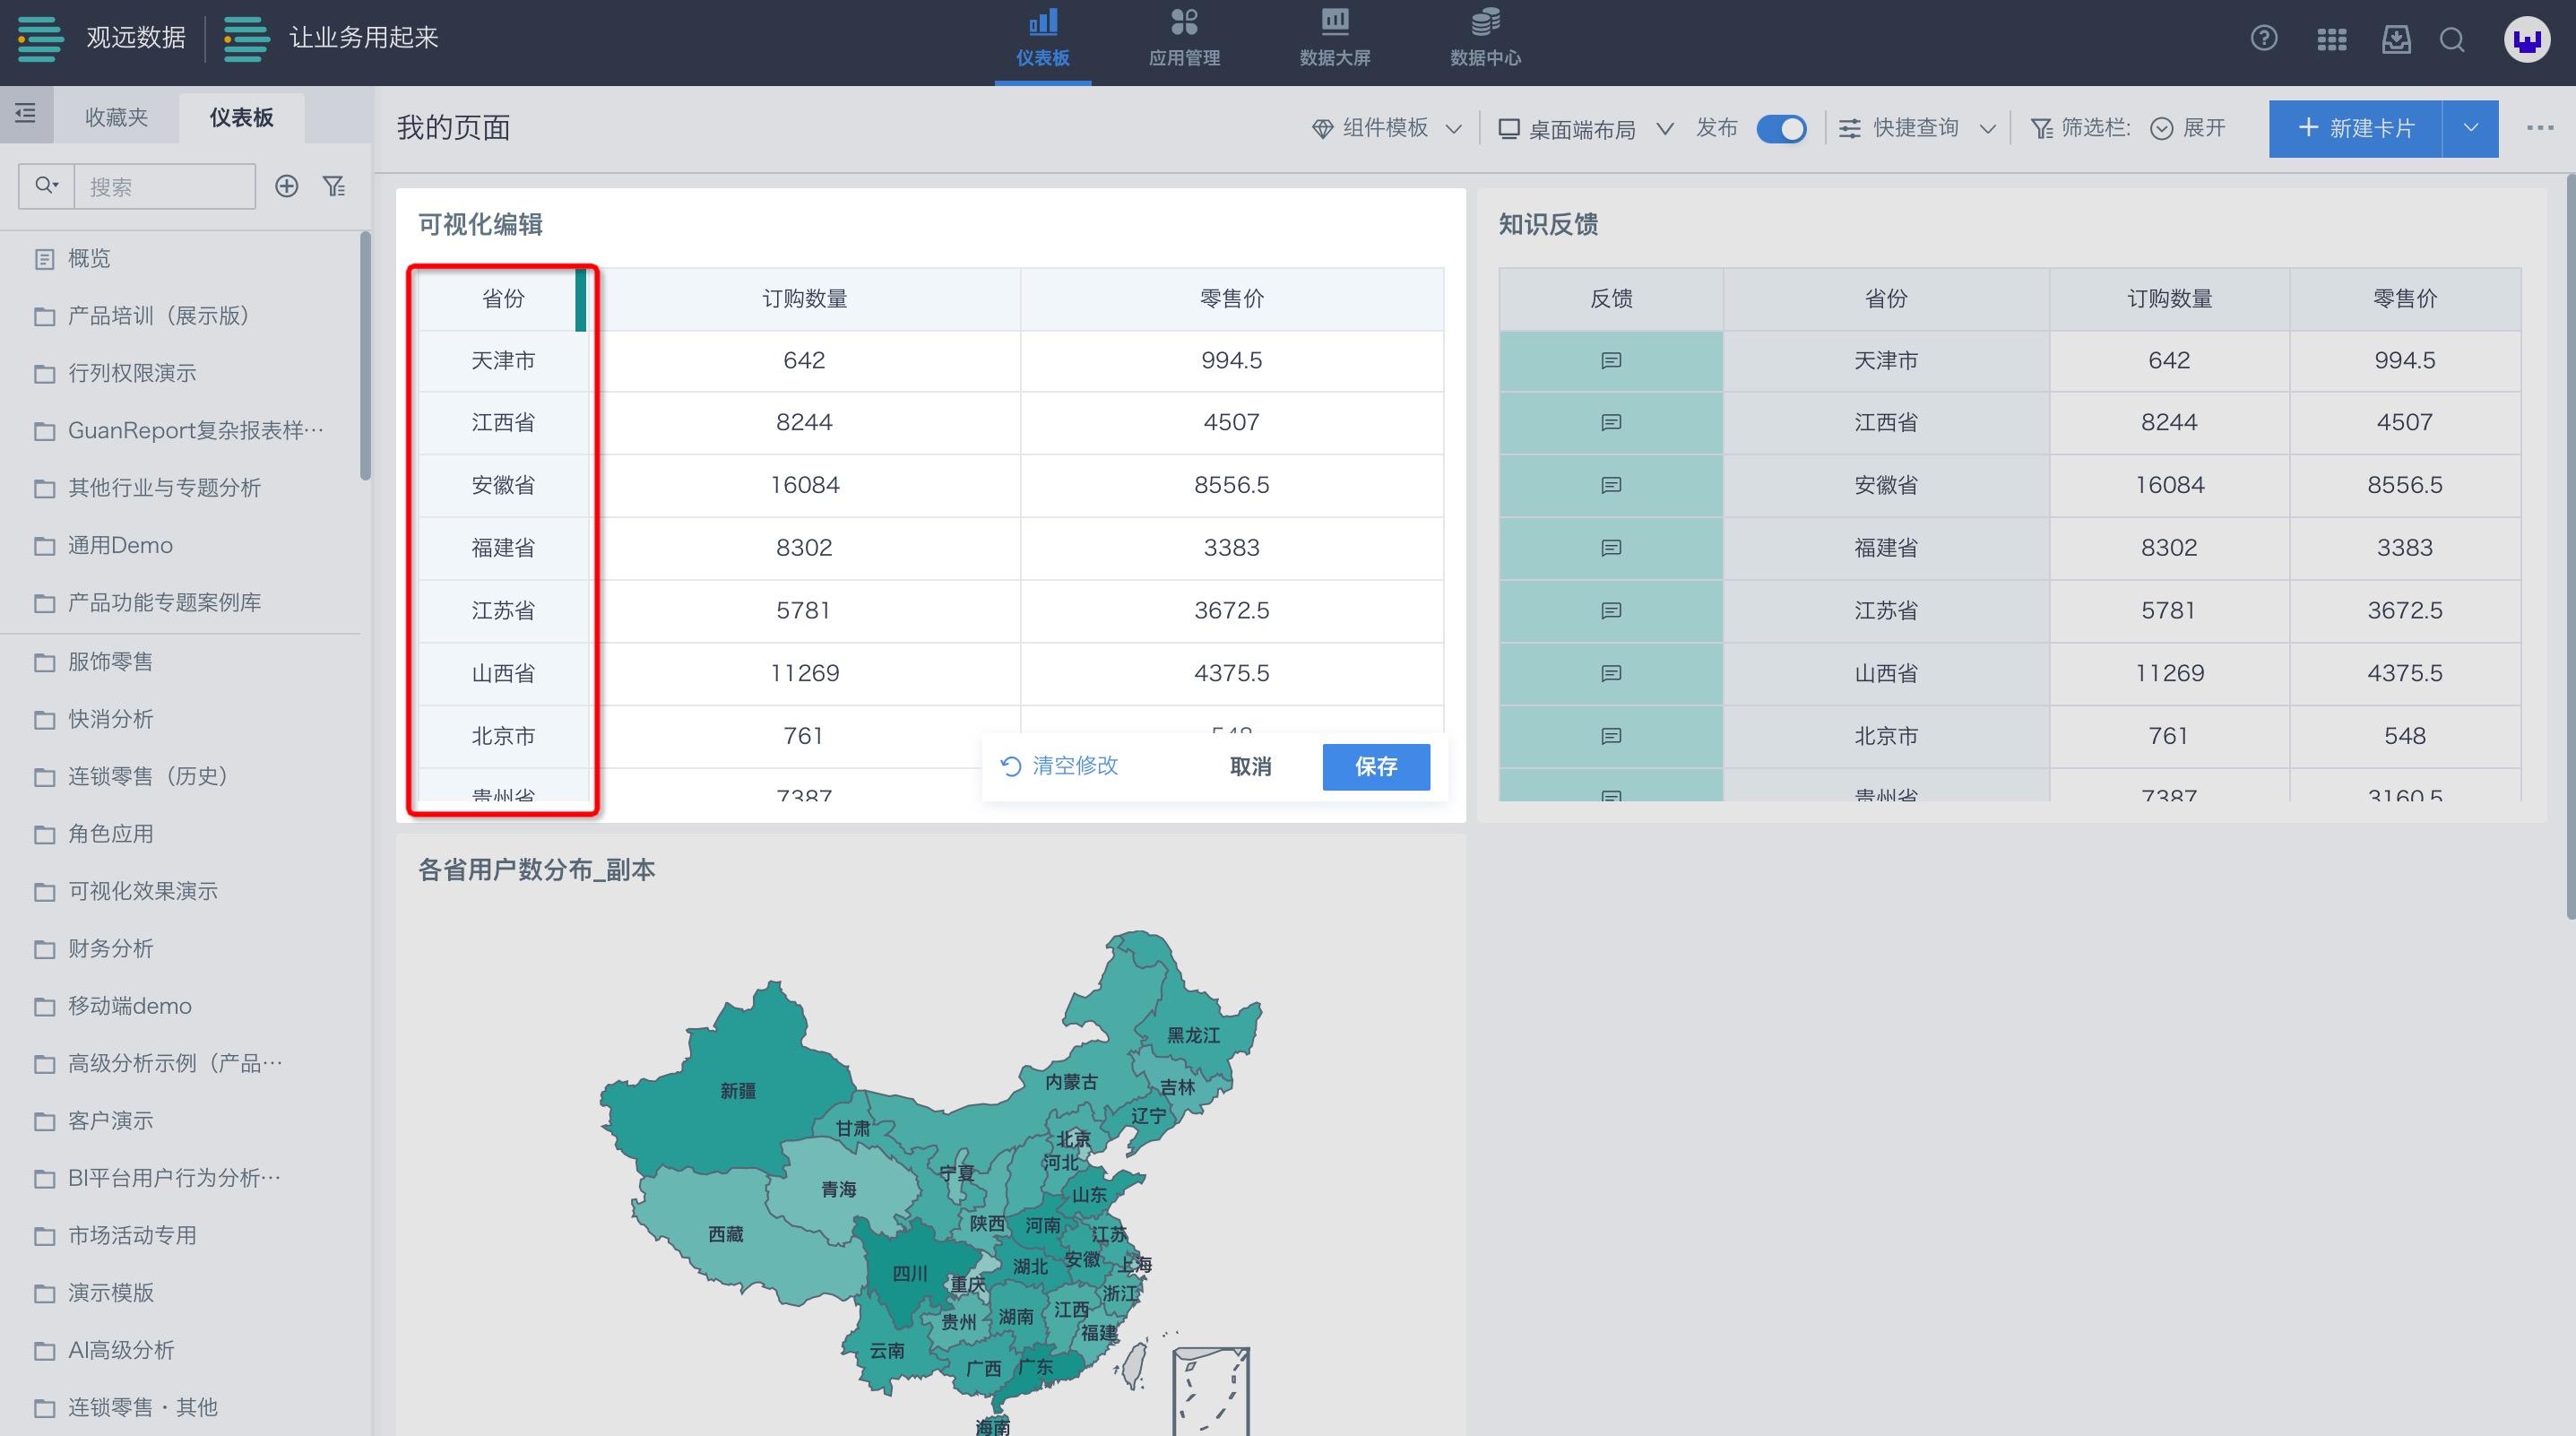Select the 收藏夹 sidebar tab
Screen dimensions: 2576x1436
[x=116, y=117]
